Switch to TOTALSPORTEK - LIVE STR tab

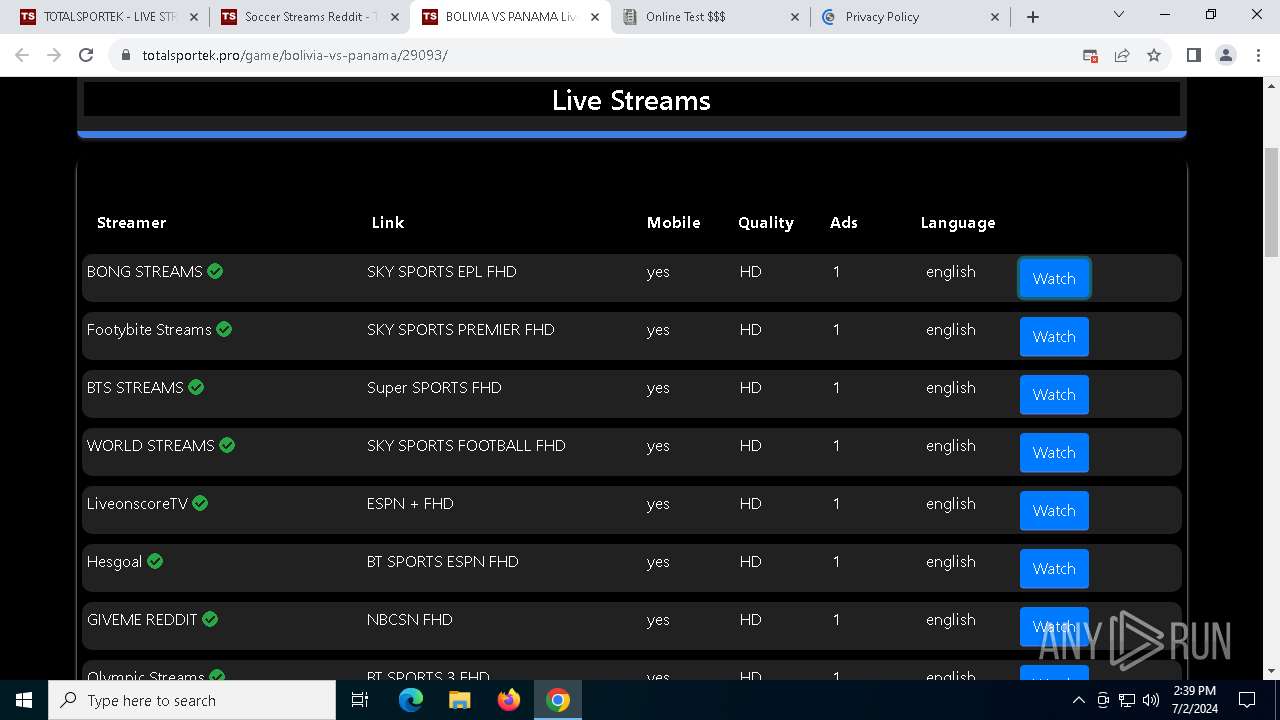tap(109, 17)
